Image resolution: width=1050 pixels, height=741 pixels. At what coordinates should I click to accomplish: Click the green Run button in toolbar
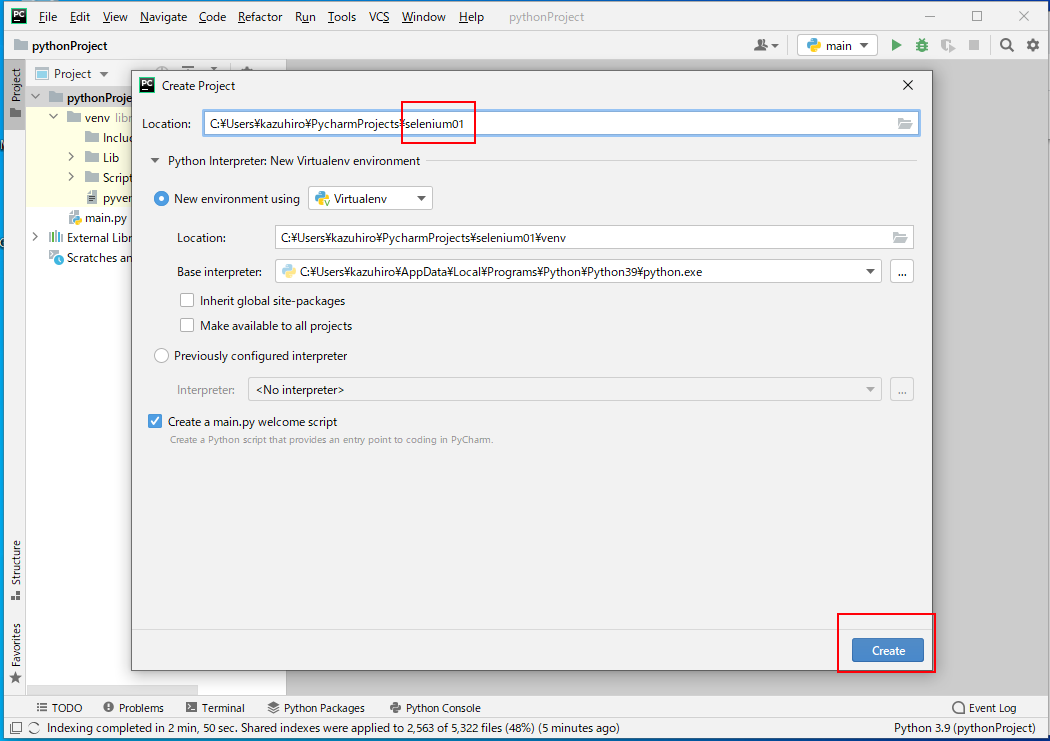896,45
